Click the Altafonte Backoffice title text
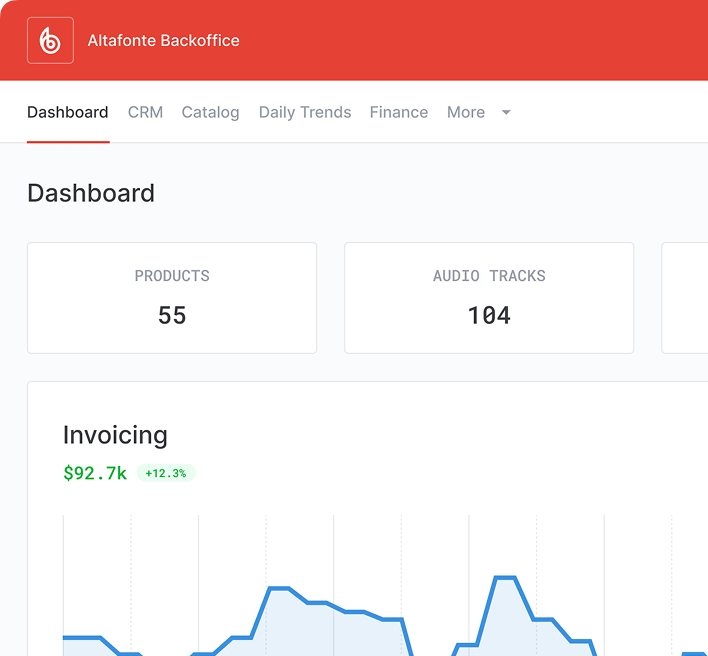 pyautogui.click(x=163, y=41)
